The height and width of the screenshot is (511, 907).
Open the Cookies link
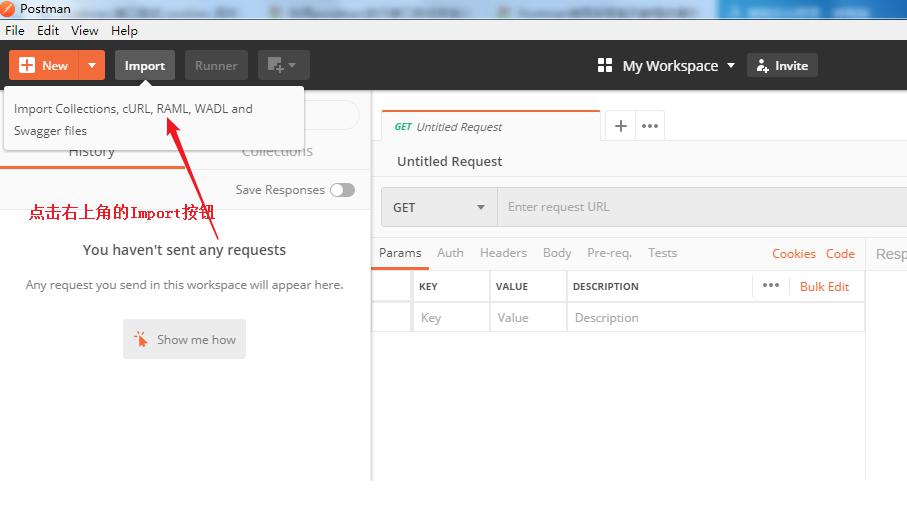tap(793, 254)
